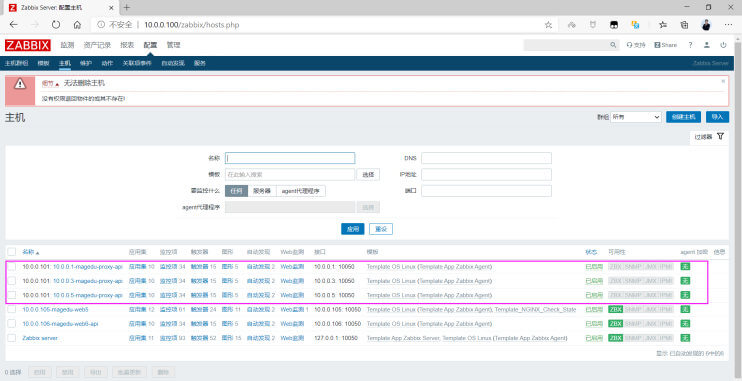Go to 主机群组 submenu tab
Screen dimensions: 742x381
17,63
